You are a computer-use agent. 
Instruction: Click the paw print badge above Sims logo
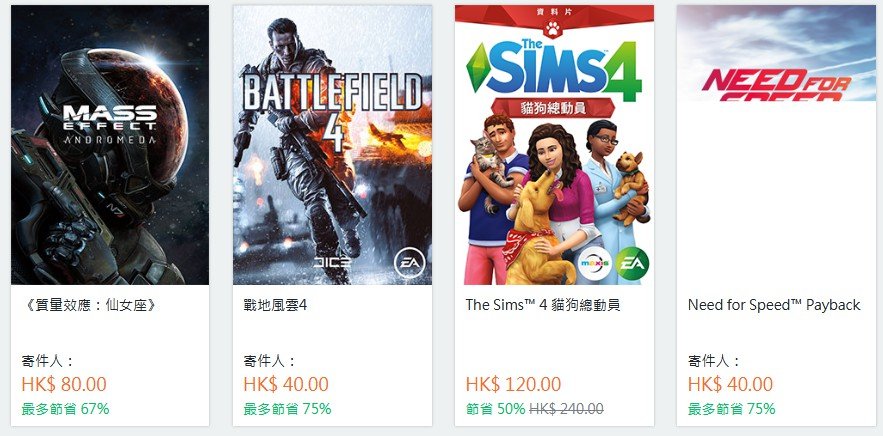click(x=554, y=28)
